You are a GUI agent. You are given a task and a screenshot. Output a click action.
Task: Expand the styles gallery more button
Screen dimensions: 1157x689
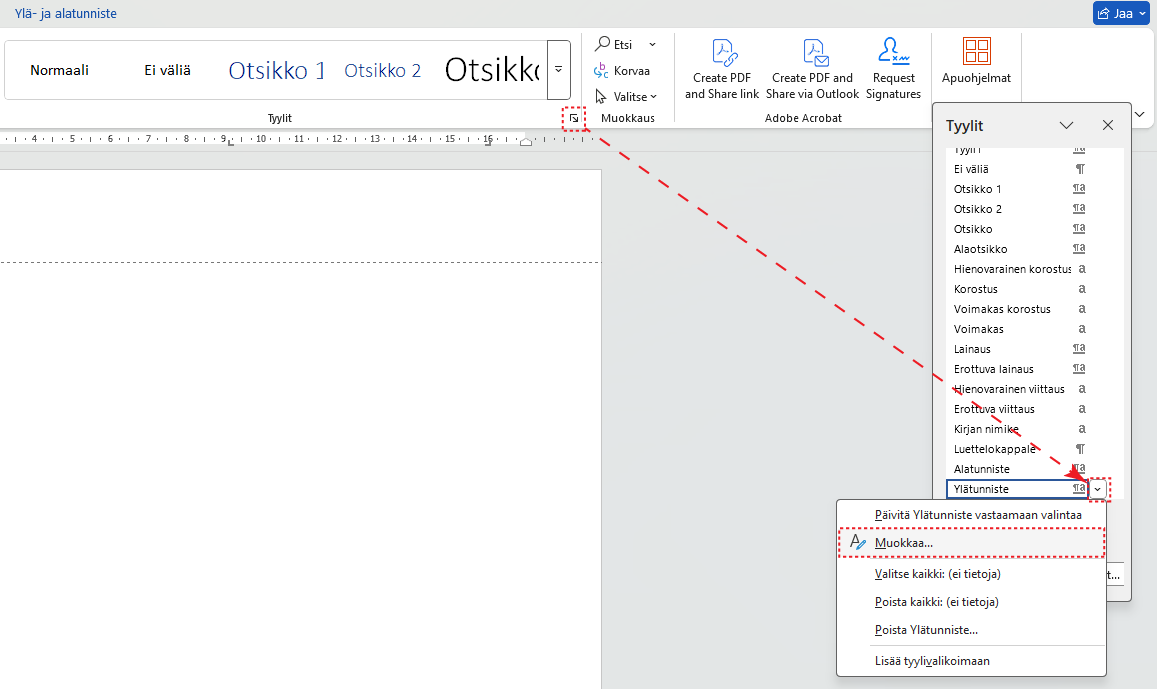[x=558, y=70]
